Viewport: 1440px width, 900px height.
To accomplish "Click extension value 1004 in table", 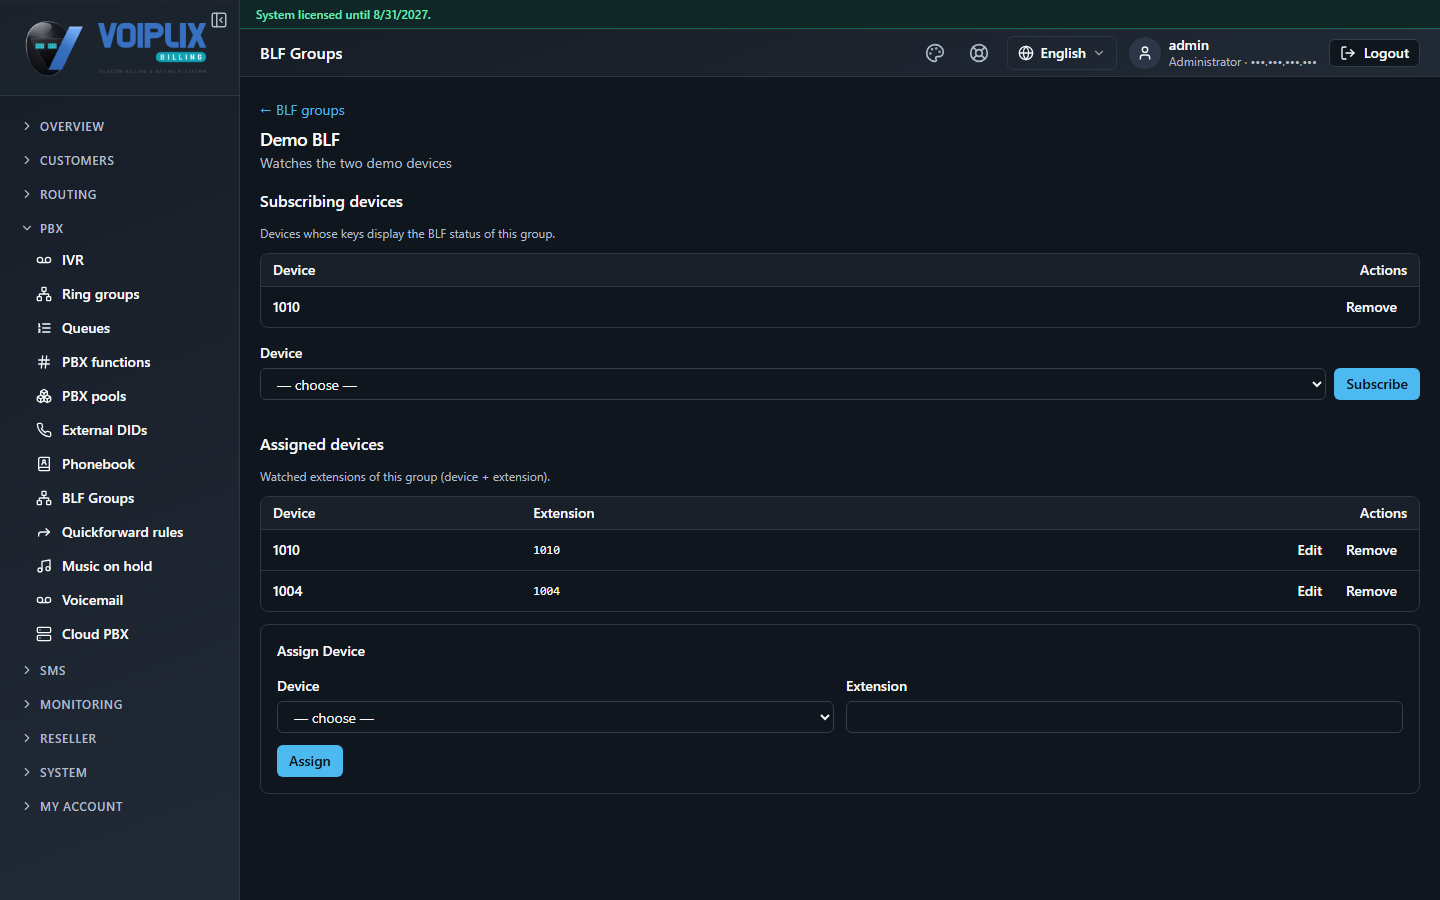I will click(x=546, y=591).
